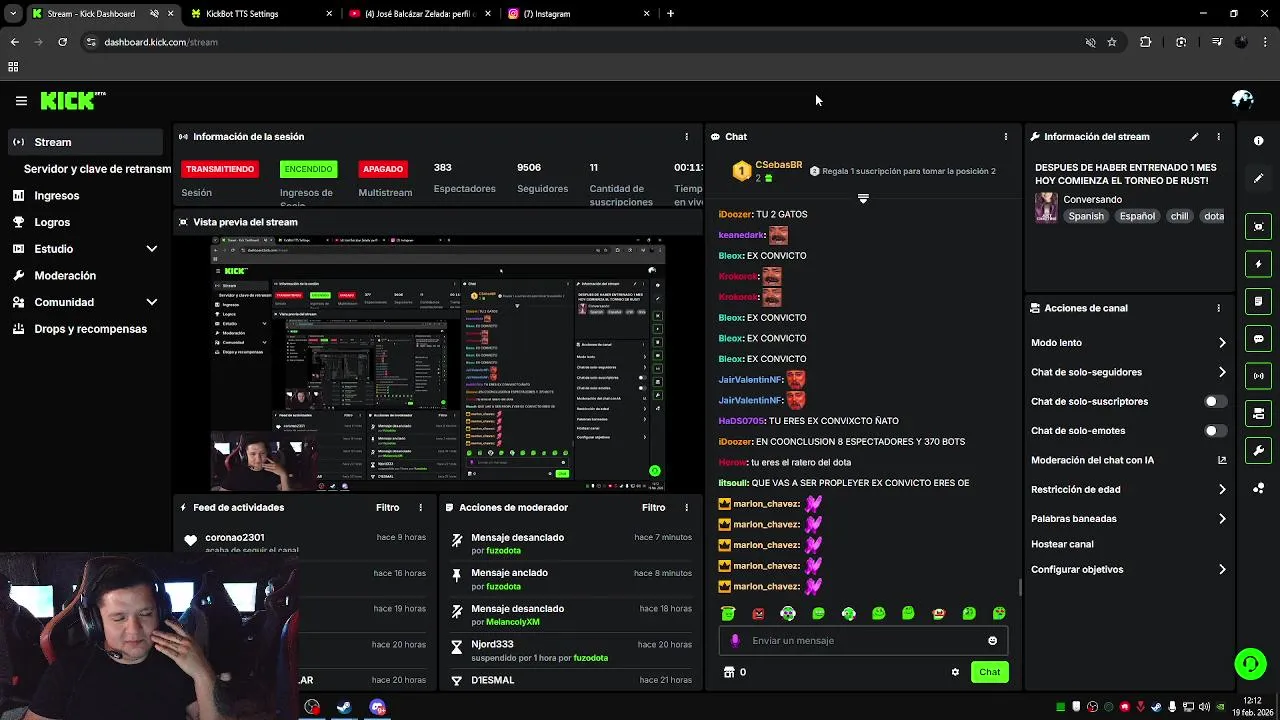The image size is (1280, 720).
Task: Open the user profile avatar in Kick header
Action: click(x=1243, y=99)
